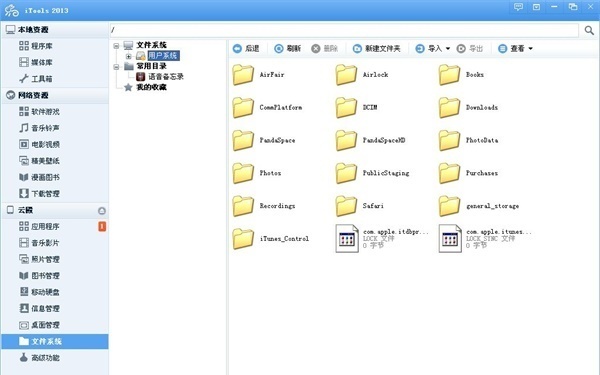This screenshot has width=600, height=375.
Task: Select the iTunes_Control folder
Action: [x=271, y=238]
